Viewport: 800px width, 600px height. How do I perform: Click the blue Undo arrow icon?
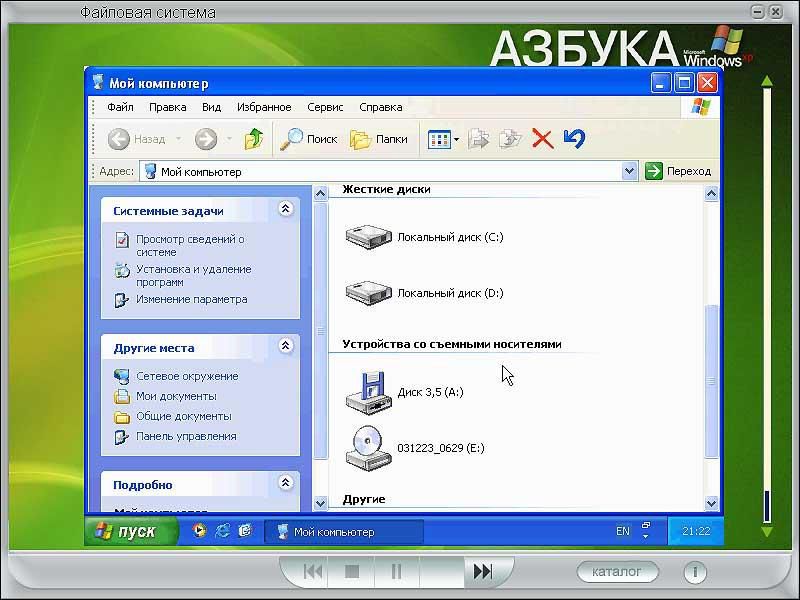[574, 139]
